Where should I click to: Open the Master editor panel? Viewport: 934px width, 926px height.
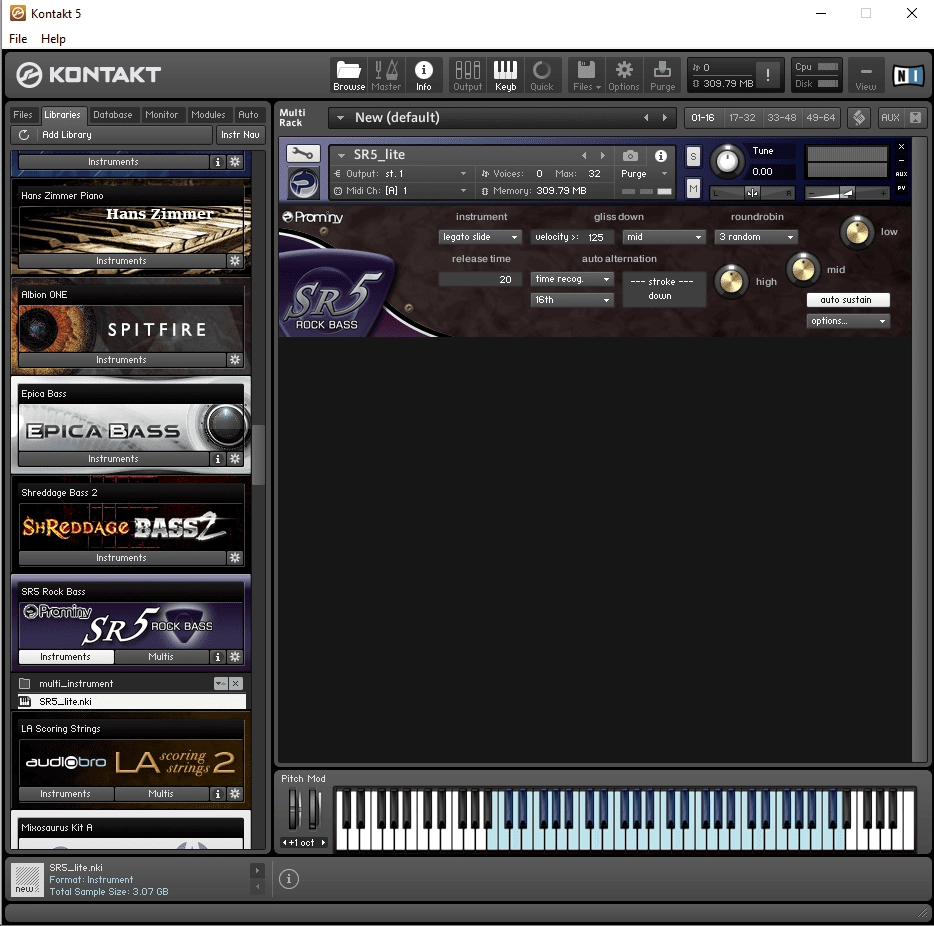[x=386, y=76]
